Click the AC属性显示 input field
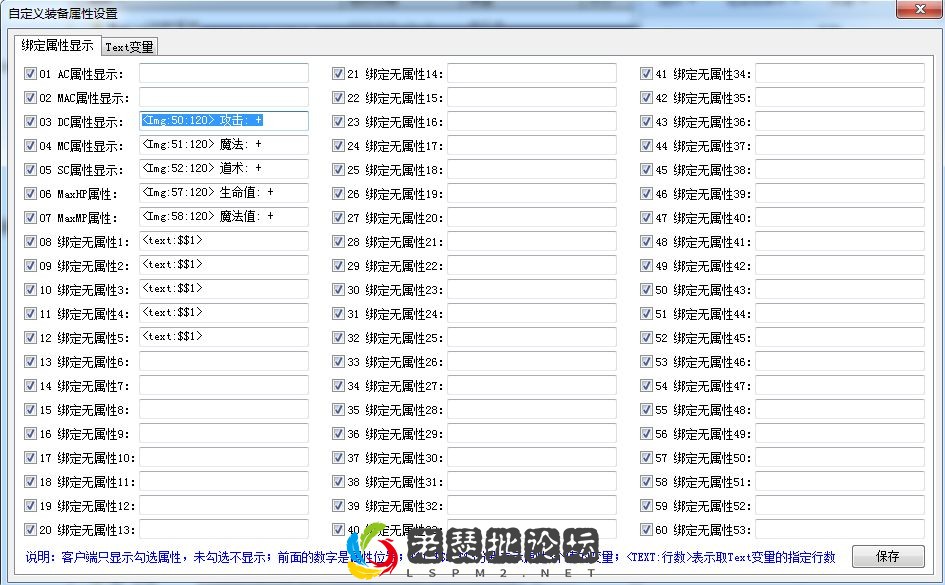945x585 pixels. pyautogui.click(x=224, y=73)
